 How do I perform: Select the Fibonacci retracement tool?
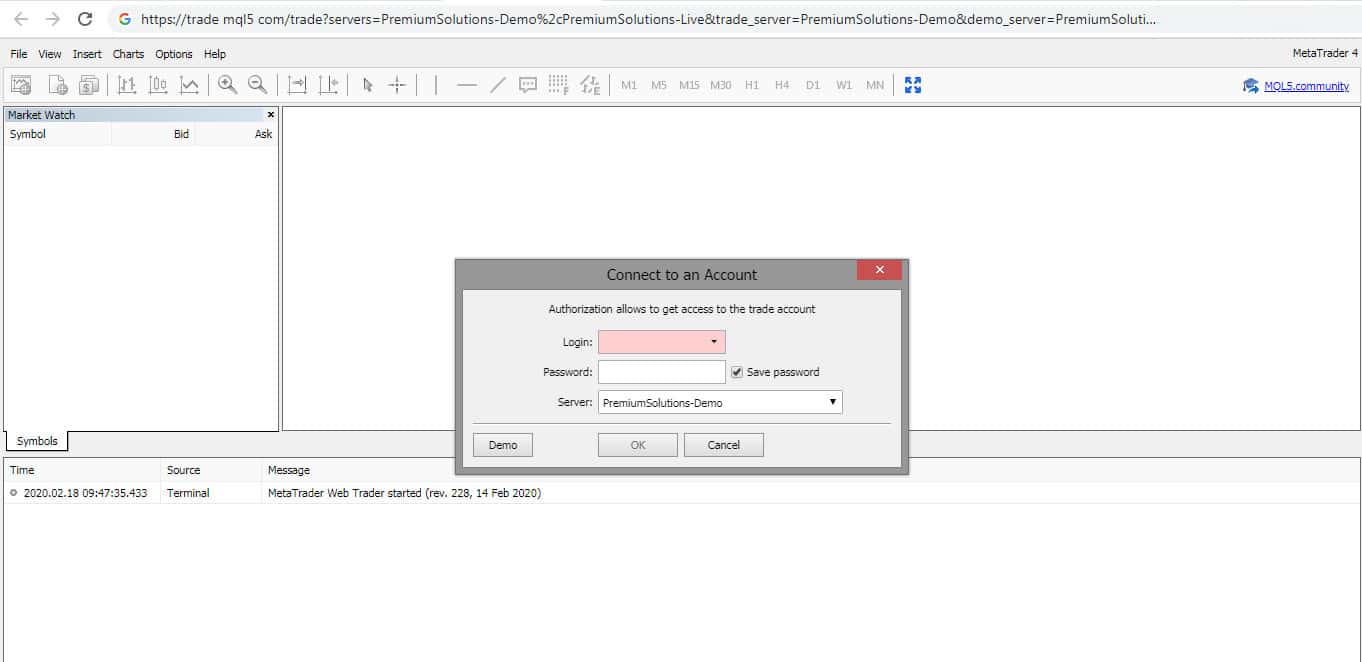pos(559,85)
